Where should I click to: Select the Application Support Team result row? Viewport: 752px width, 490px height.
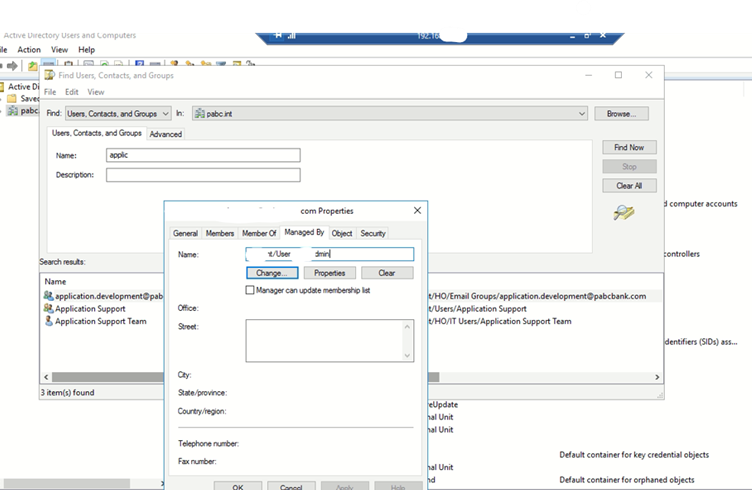click(101, 321)
